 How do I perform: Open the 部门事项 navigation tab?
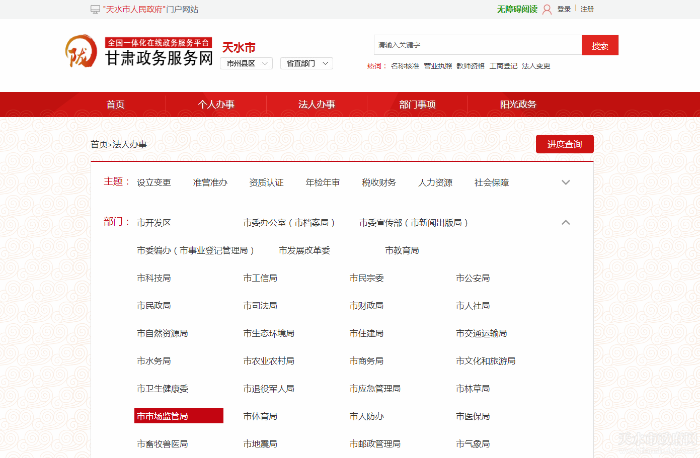click(417, 104)
